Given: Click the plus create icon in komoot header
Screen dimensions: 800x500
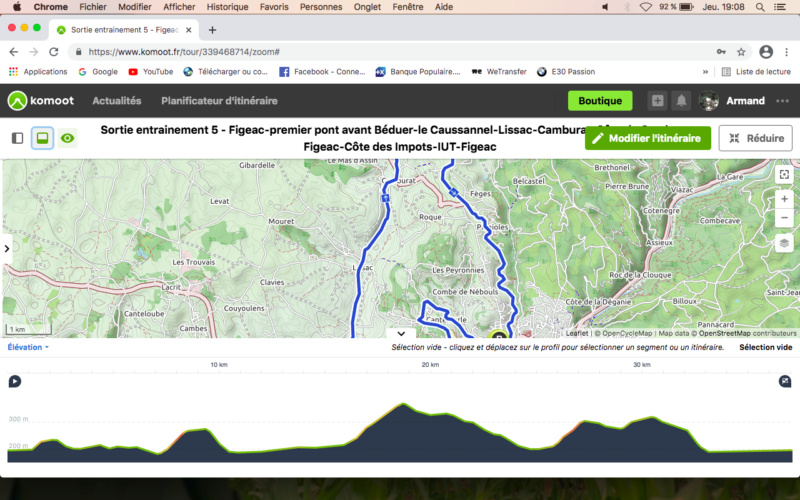Looking at the screenshot, I should (x=657, y=101).
